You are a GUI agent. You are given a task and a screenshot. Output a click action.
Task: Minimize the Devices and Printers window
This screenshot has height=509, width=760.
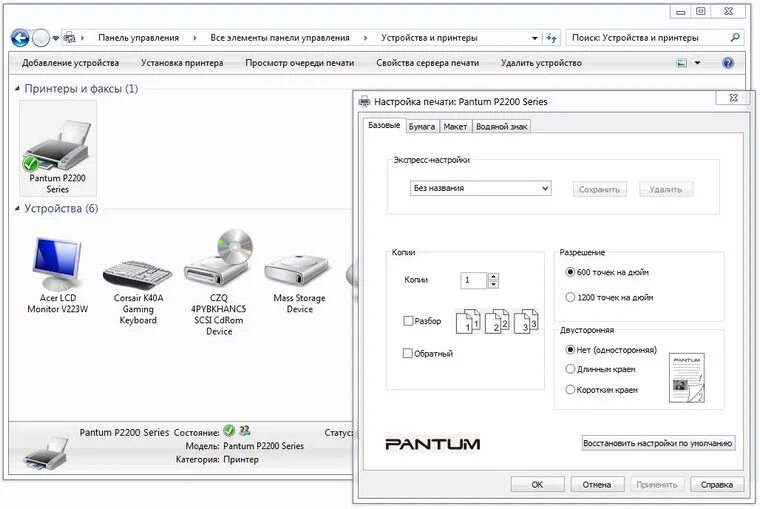[681, 12]
